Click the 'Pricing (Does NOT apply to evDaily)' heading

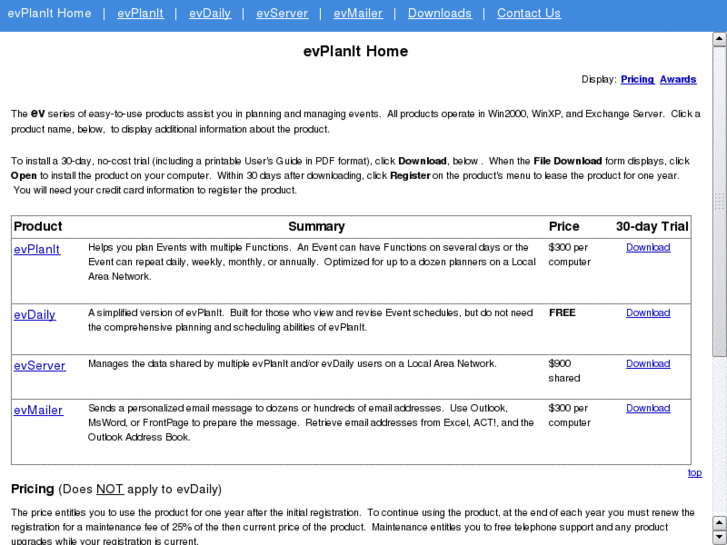pos(116,489)
